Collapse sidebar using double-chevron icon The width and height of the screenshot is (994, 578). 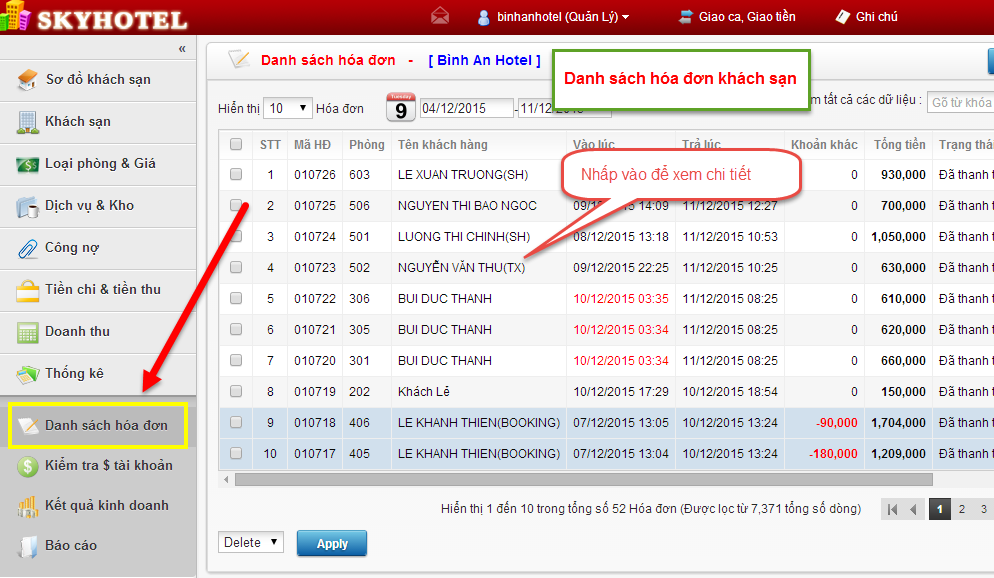click(x=182, y=49)
